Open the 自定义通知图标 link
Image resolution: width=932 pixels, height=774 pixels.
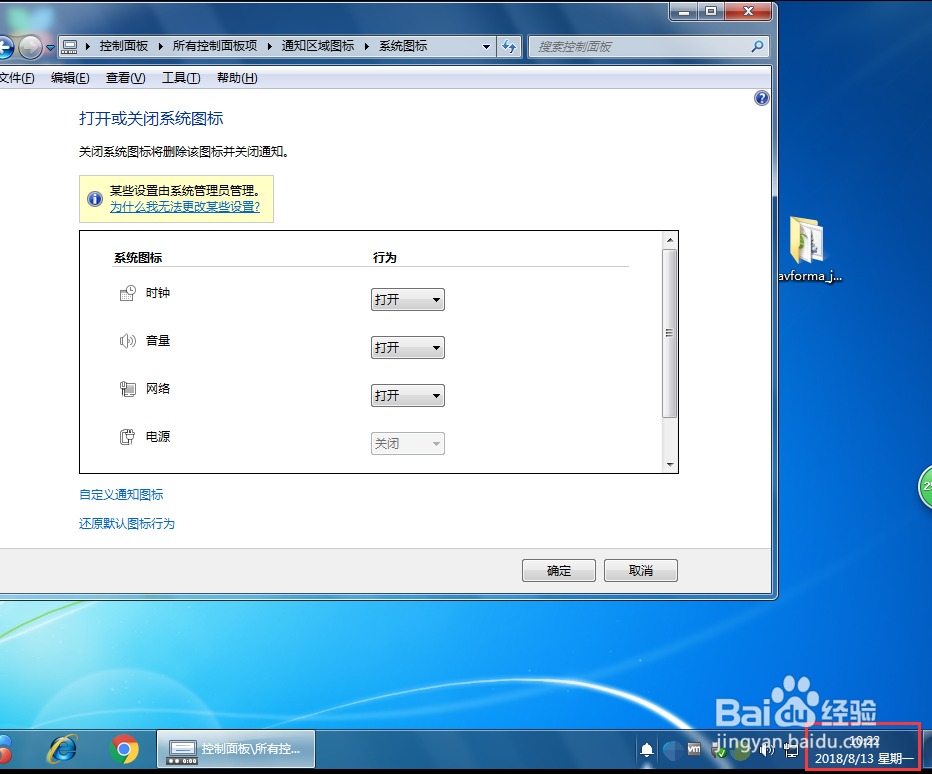pyautogui.click(x=121, y=495)
